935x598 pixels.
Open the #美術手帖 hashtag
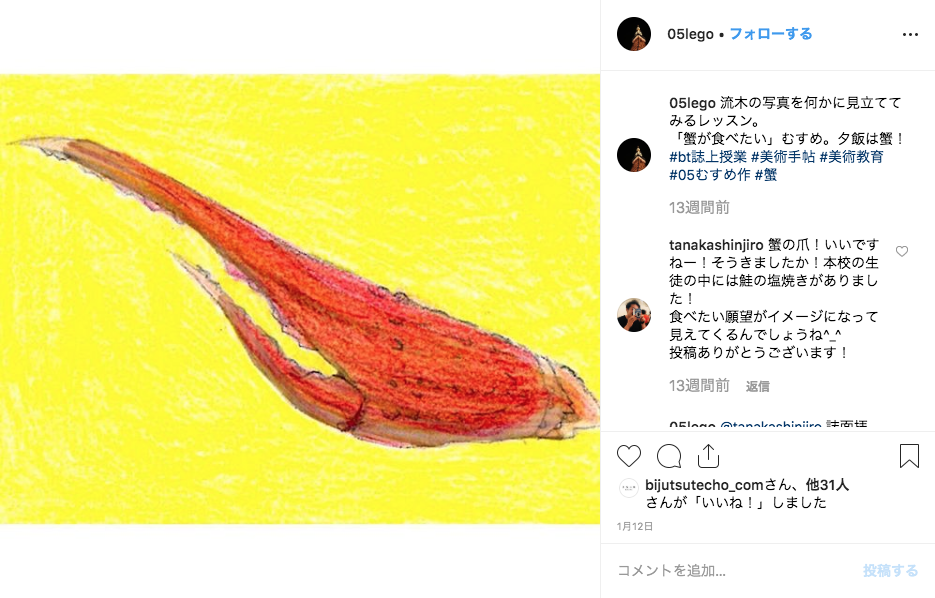coord(783,157)
